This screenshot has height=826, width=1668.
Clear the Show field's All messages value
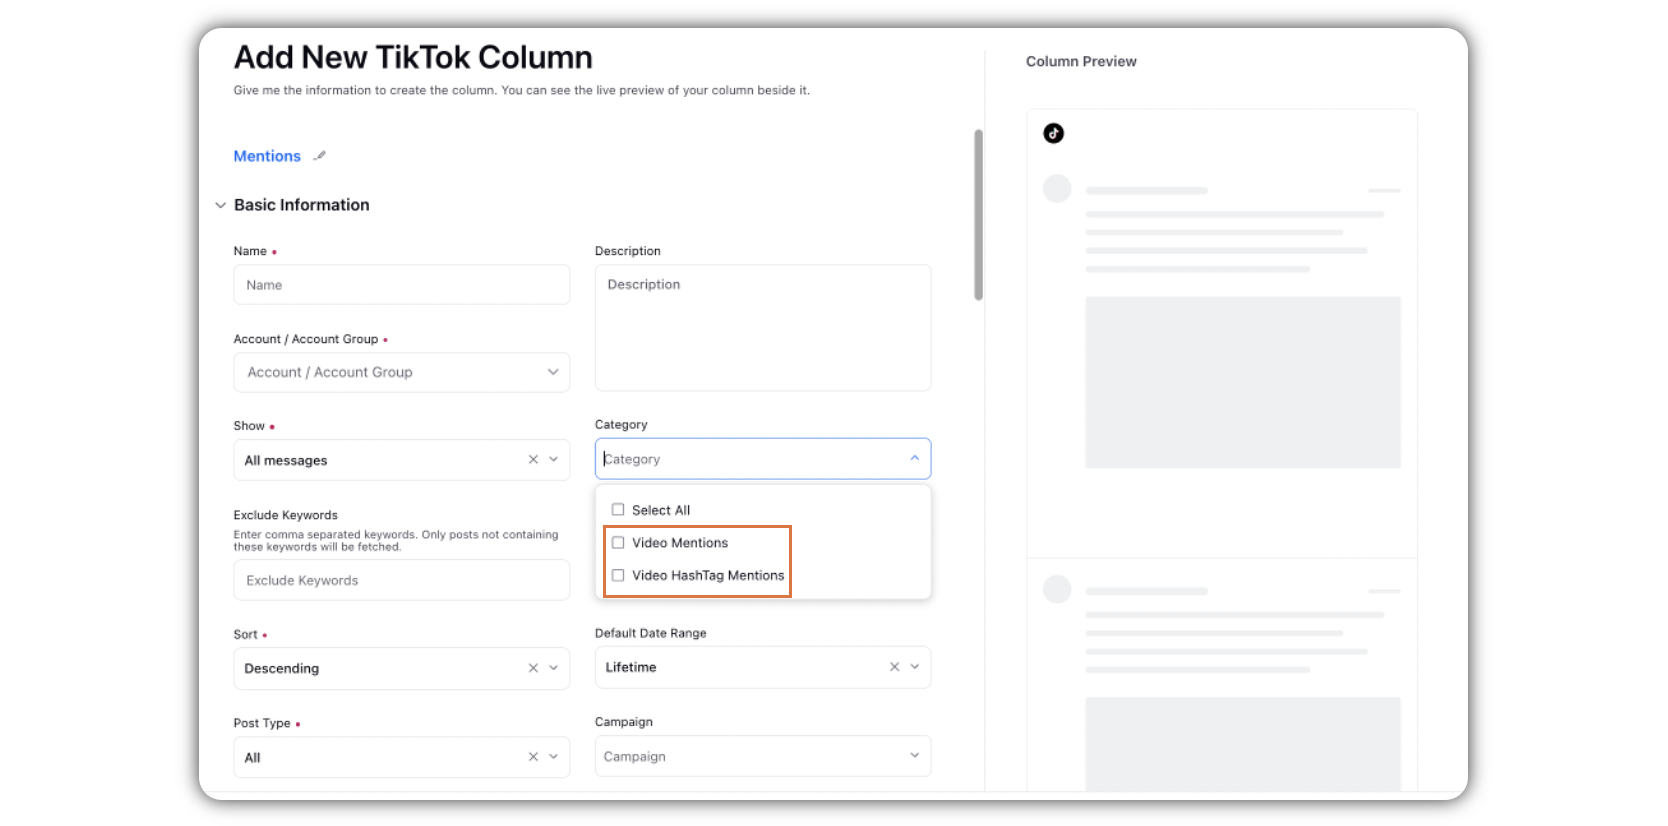[x=533, y=460]
